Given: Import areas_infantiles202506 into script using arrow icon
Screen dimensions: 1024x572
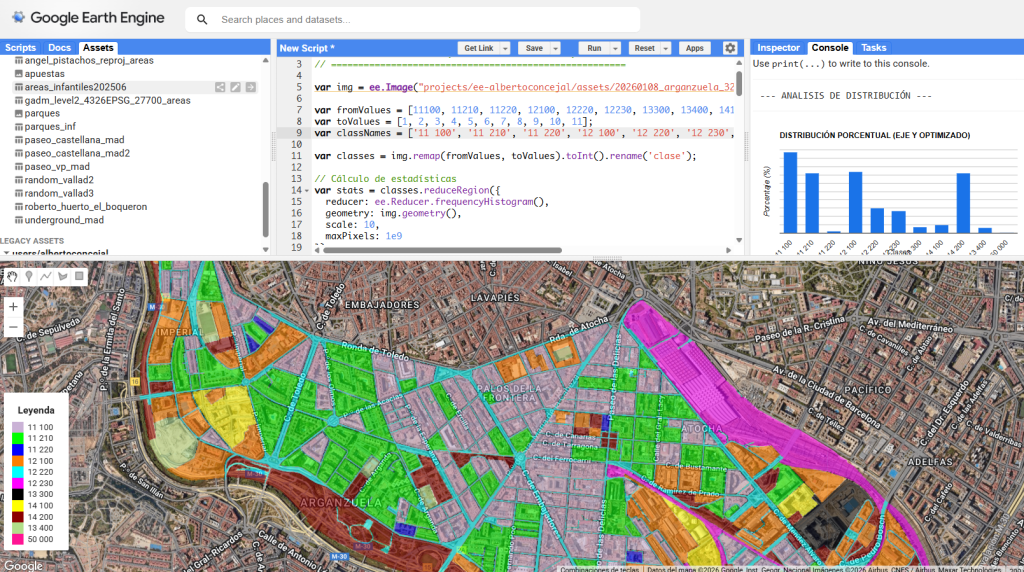Looking at the screenshot, I should [252, 87].
